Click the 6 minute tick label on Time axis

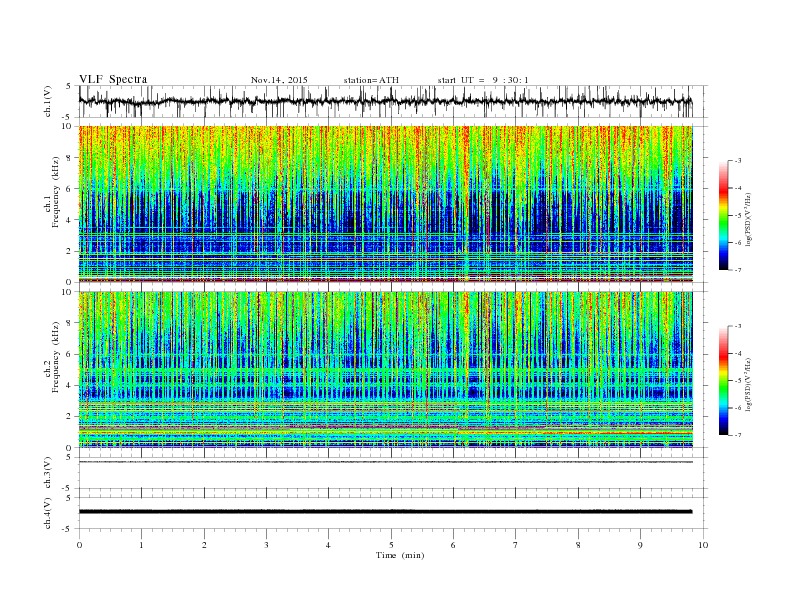pyautogui.click(x=453, y=545)
